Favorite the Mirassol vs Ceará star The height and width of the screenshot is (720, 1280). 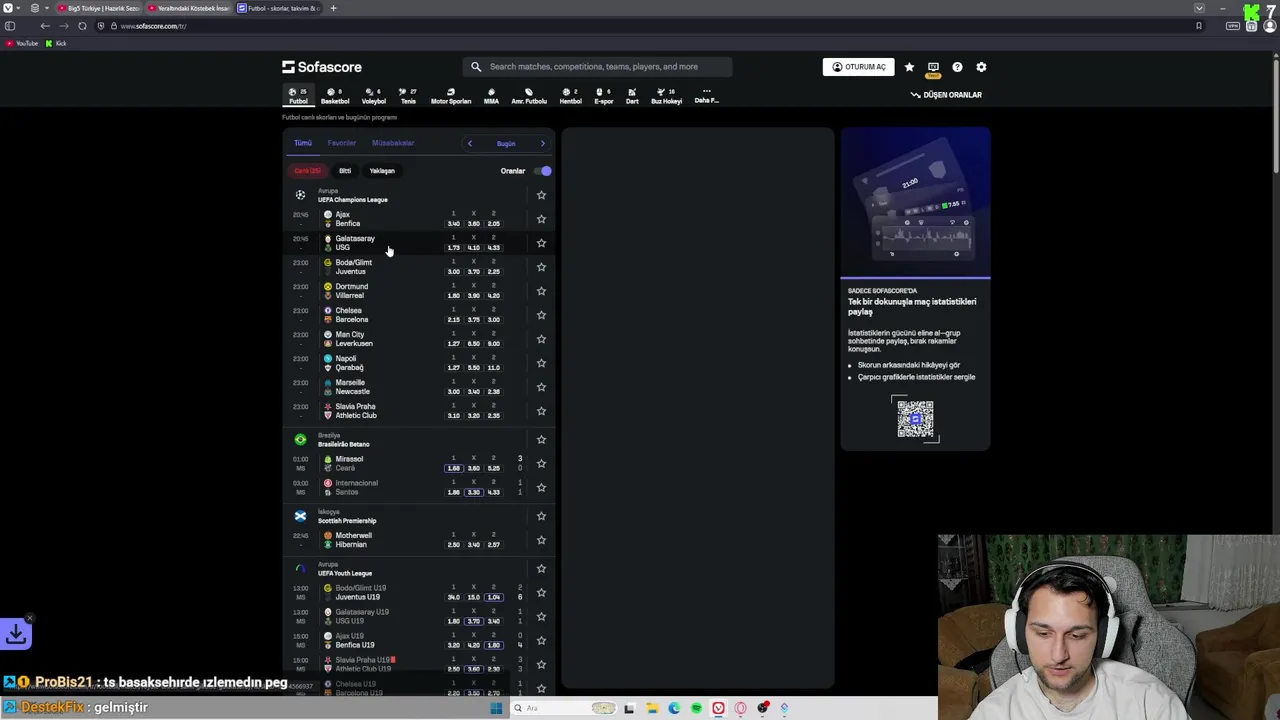(541, 463)
